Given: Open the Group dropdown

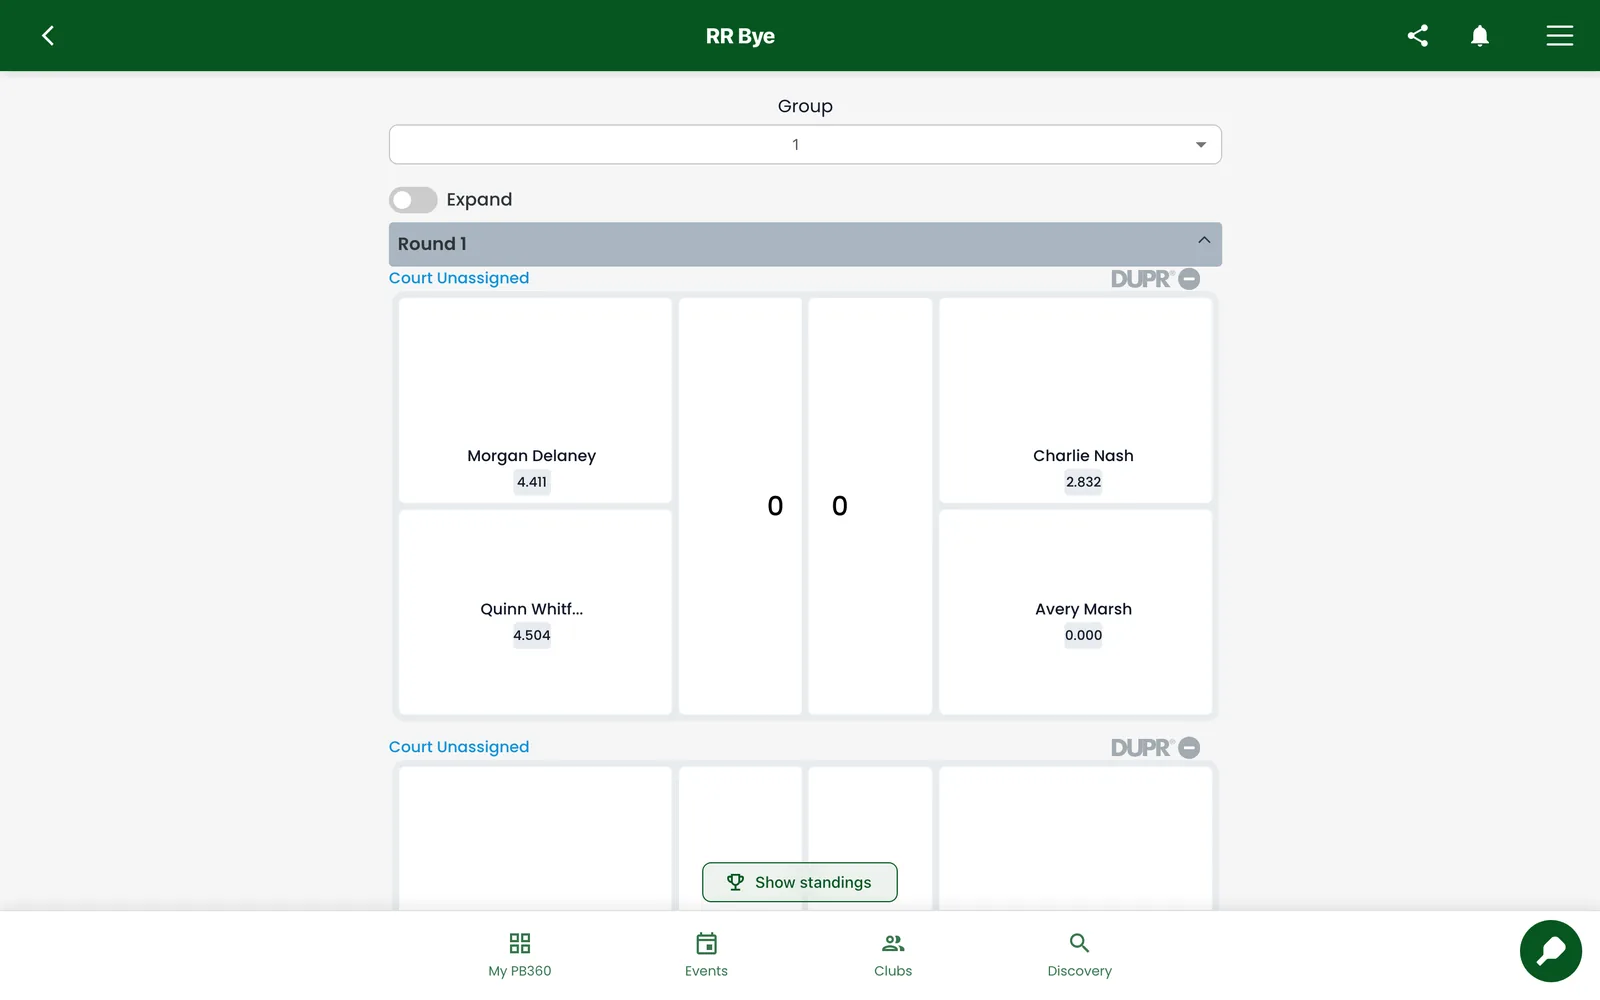Looking at the screenshot, I should 805,145.
